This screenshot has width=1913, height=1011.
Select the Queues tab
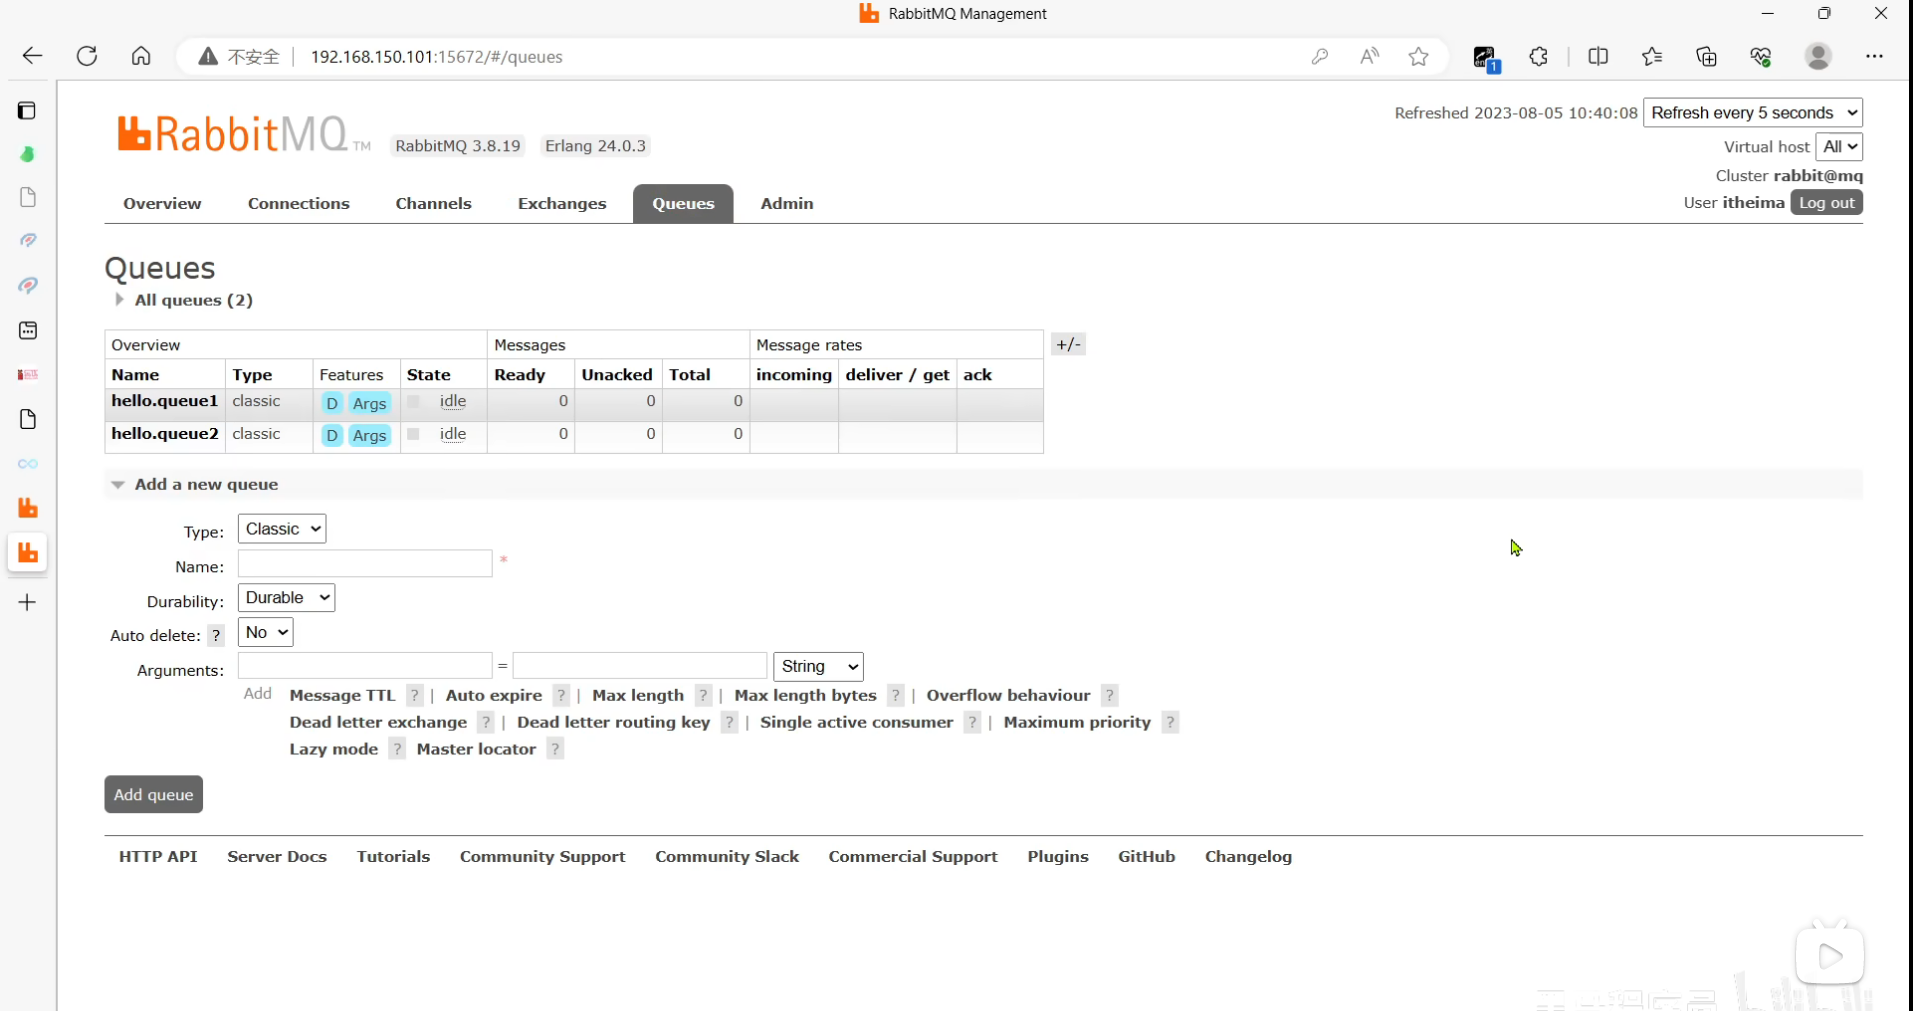coord(683,203)
